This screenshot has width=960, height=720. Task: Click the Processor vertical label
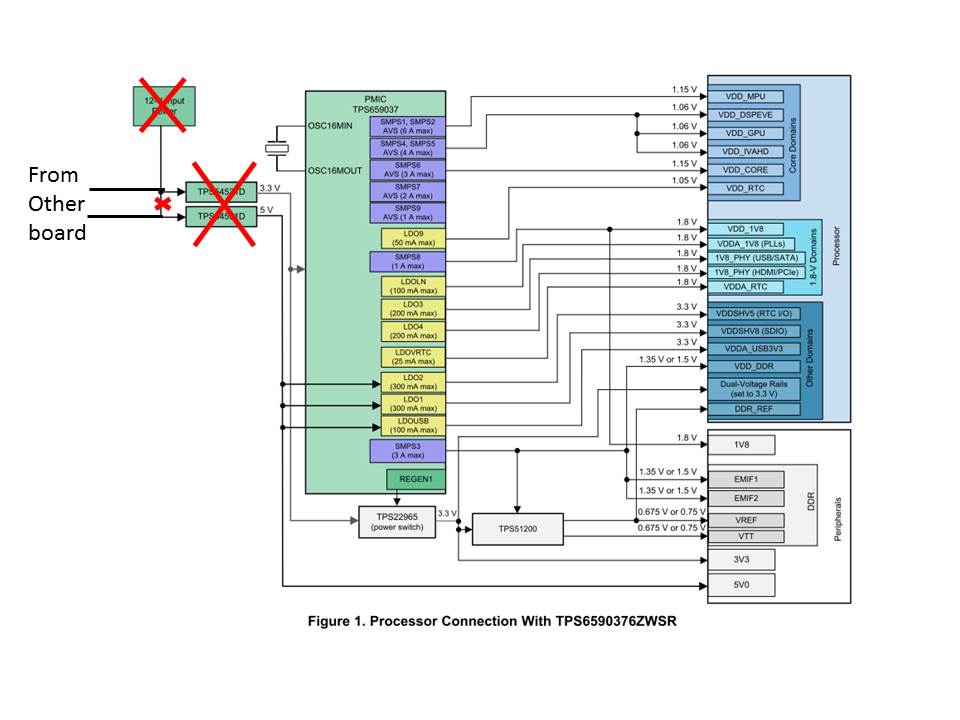836,246
